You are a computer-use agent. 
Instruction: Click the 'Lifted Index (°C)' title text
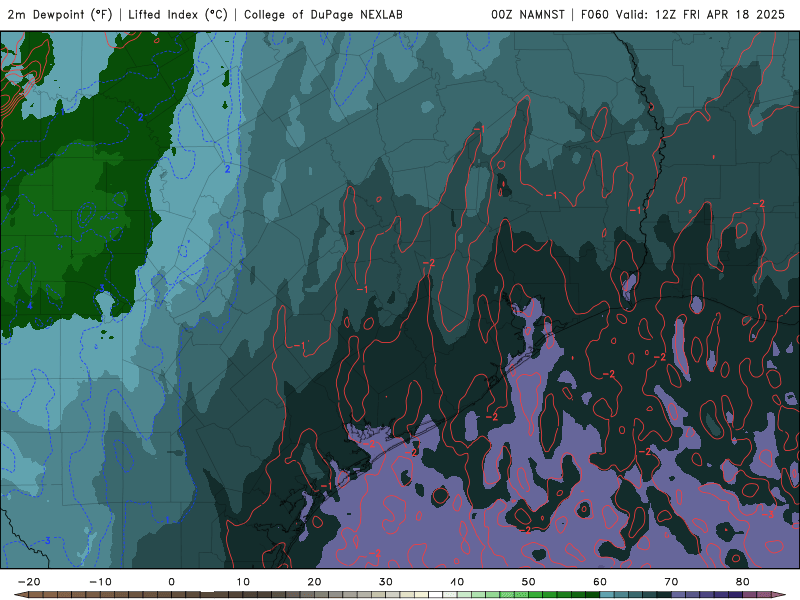coord(178,15)
